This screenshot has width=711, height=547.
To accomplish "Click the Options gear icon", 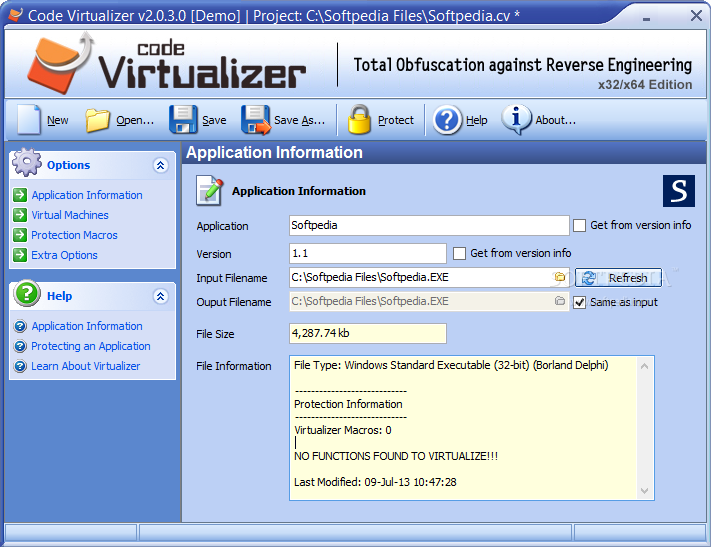I will 27,162.
